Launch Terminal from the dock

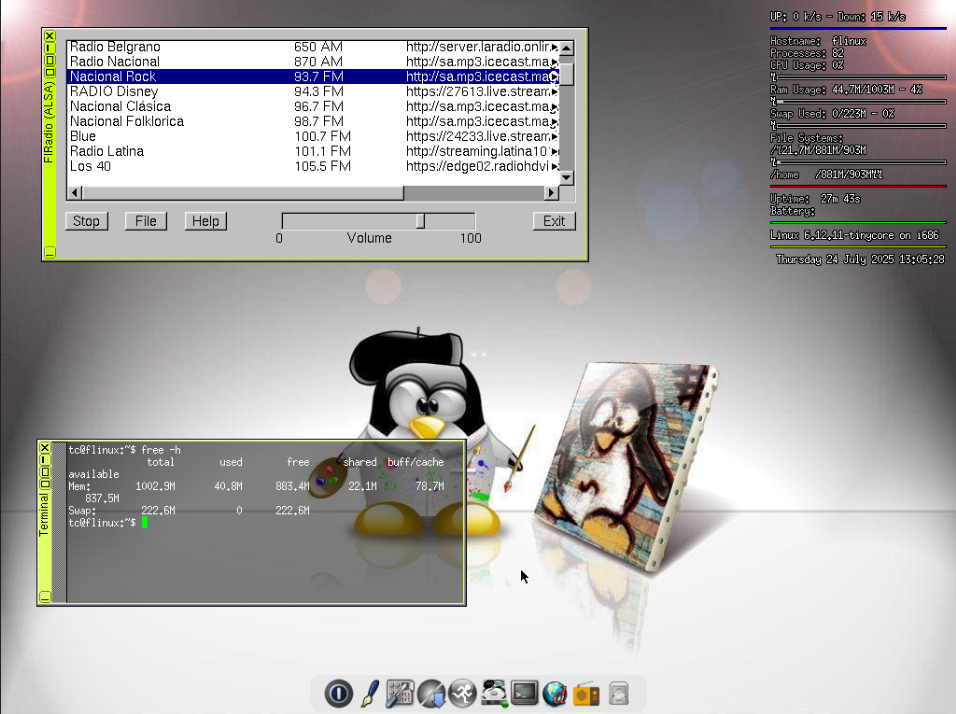pos(524,693)
